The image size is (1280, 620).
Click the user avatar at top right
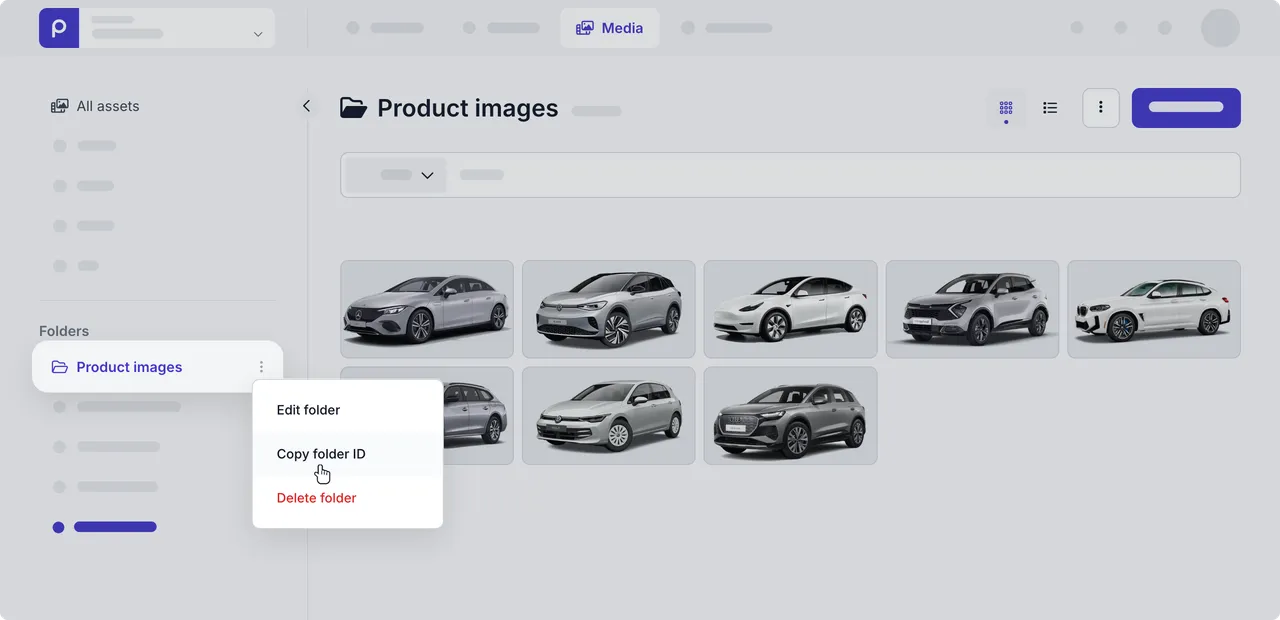click(1220, 28)
